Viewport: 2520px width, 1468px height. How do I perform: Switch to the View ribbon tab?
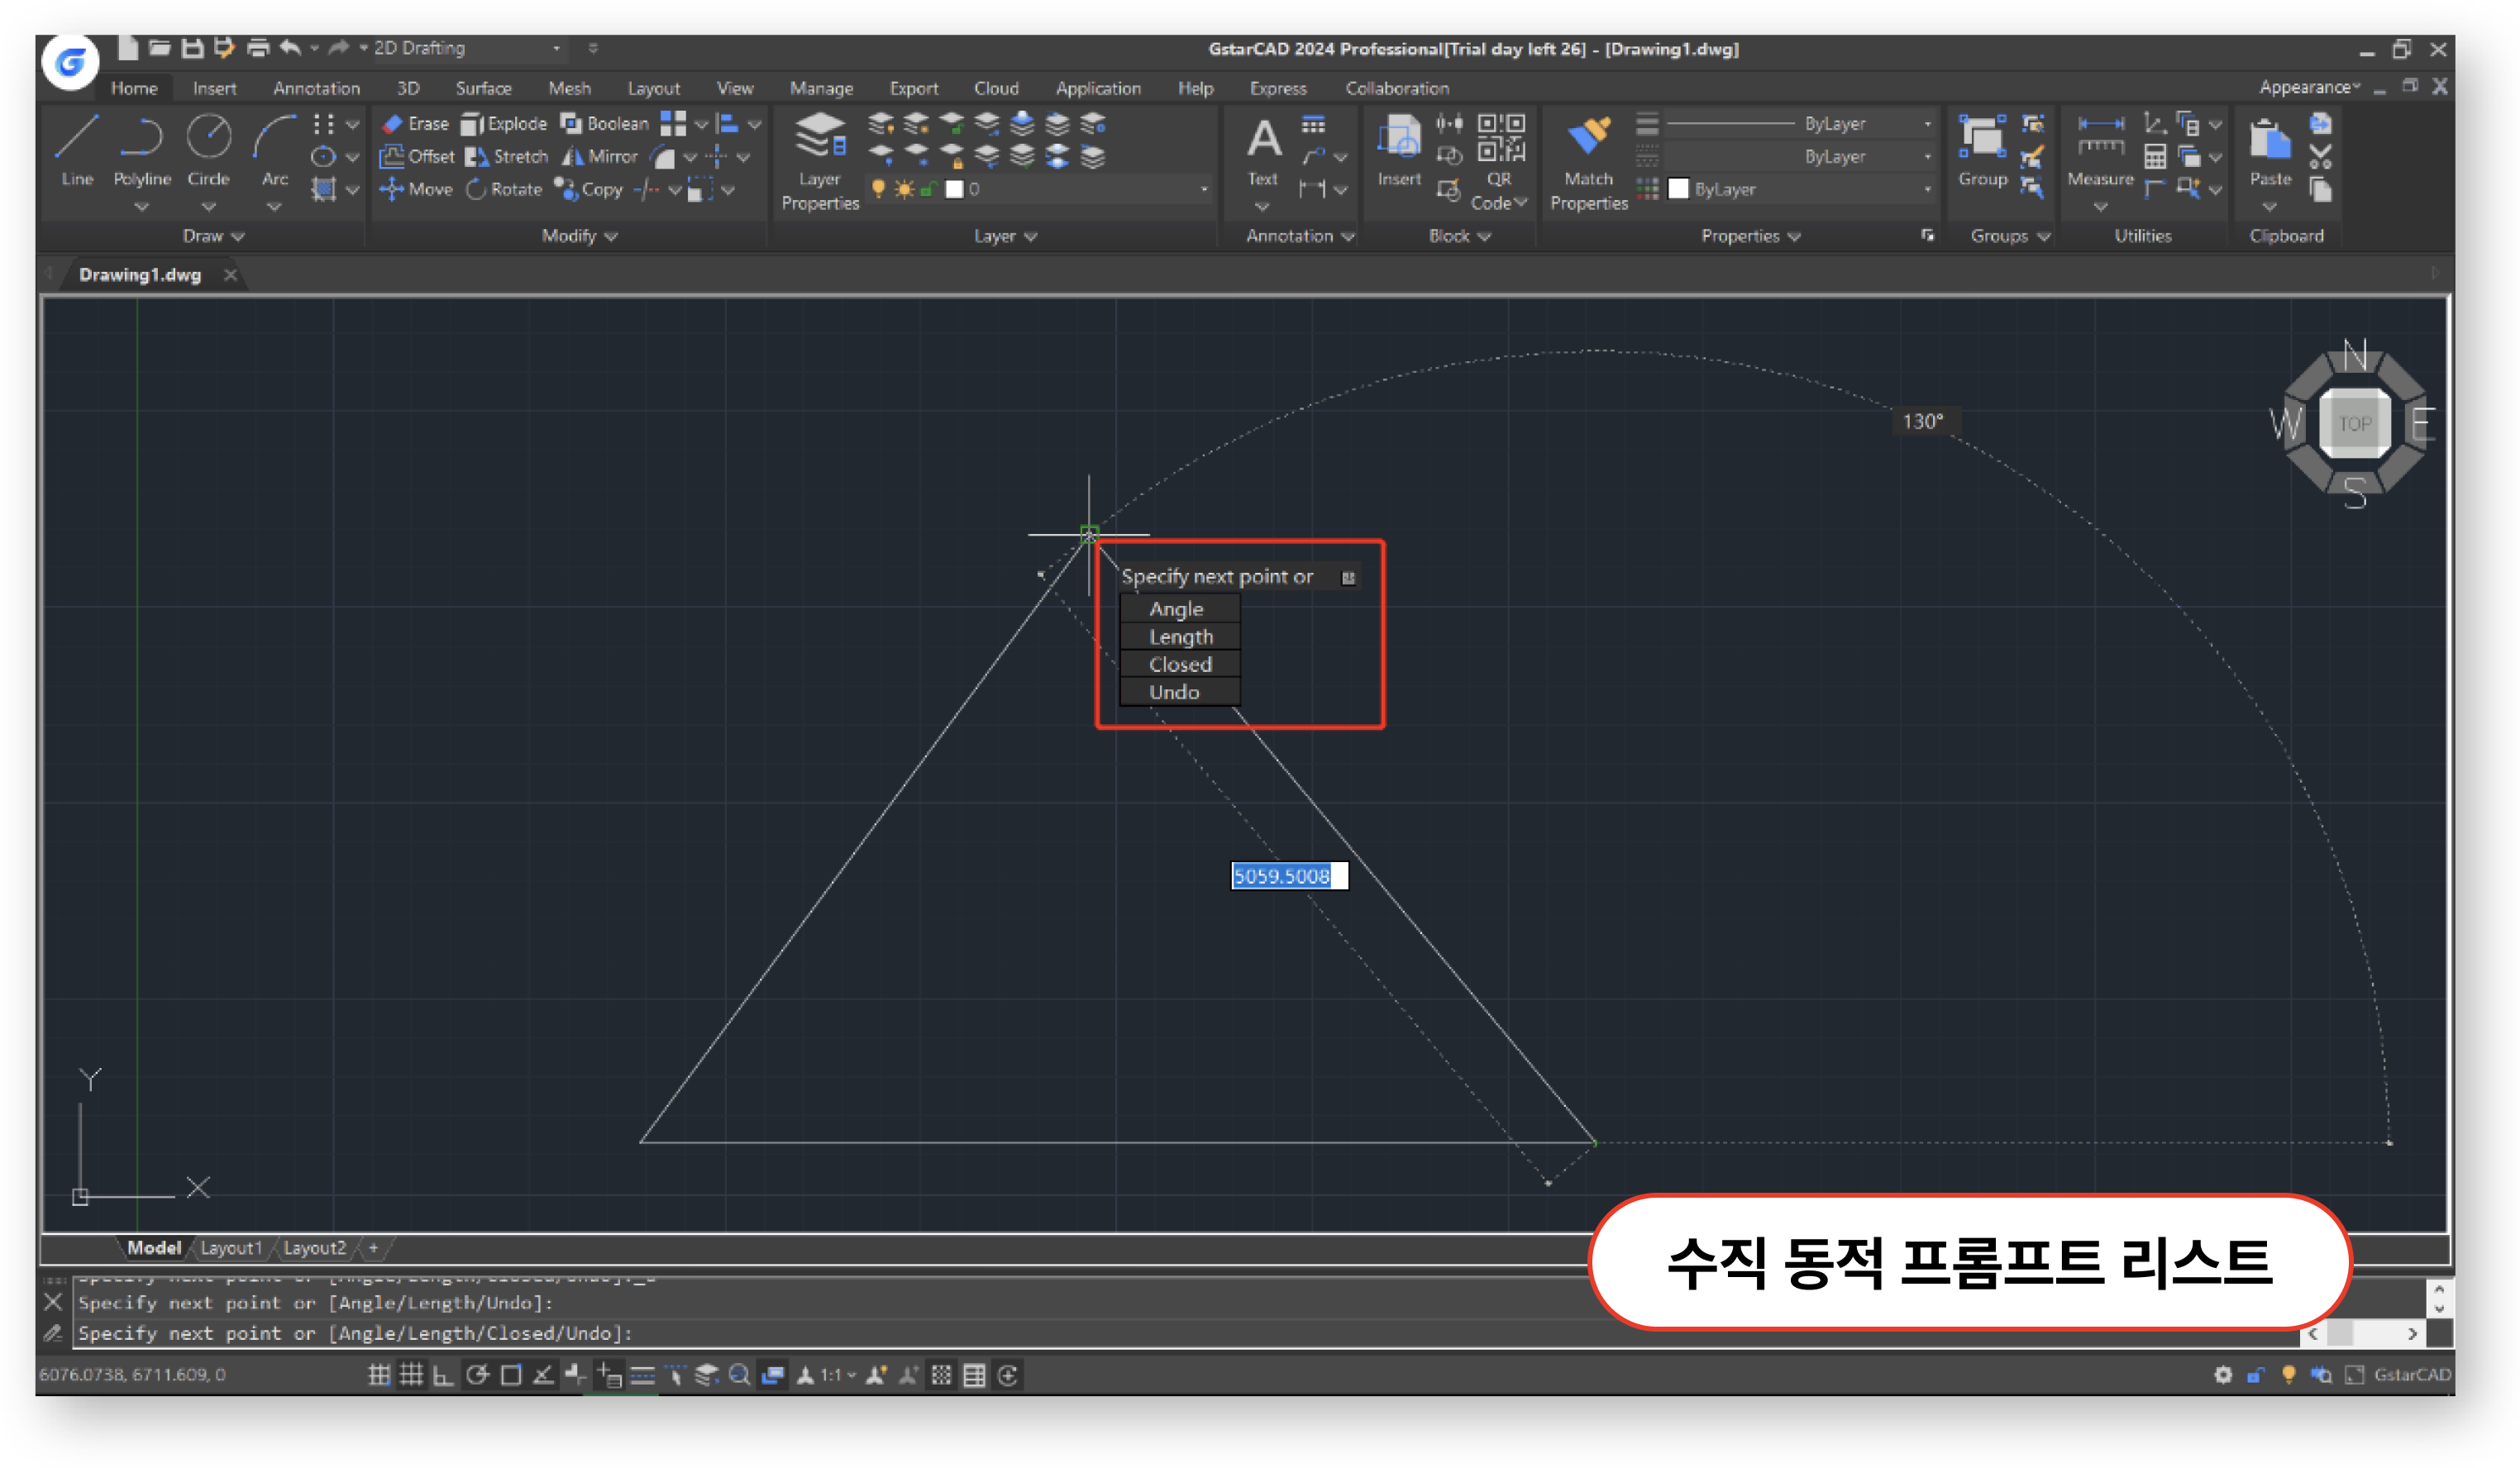coord(735,88)
